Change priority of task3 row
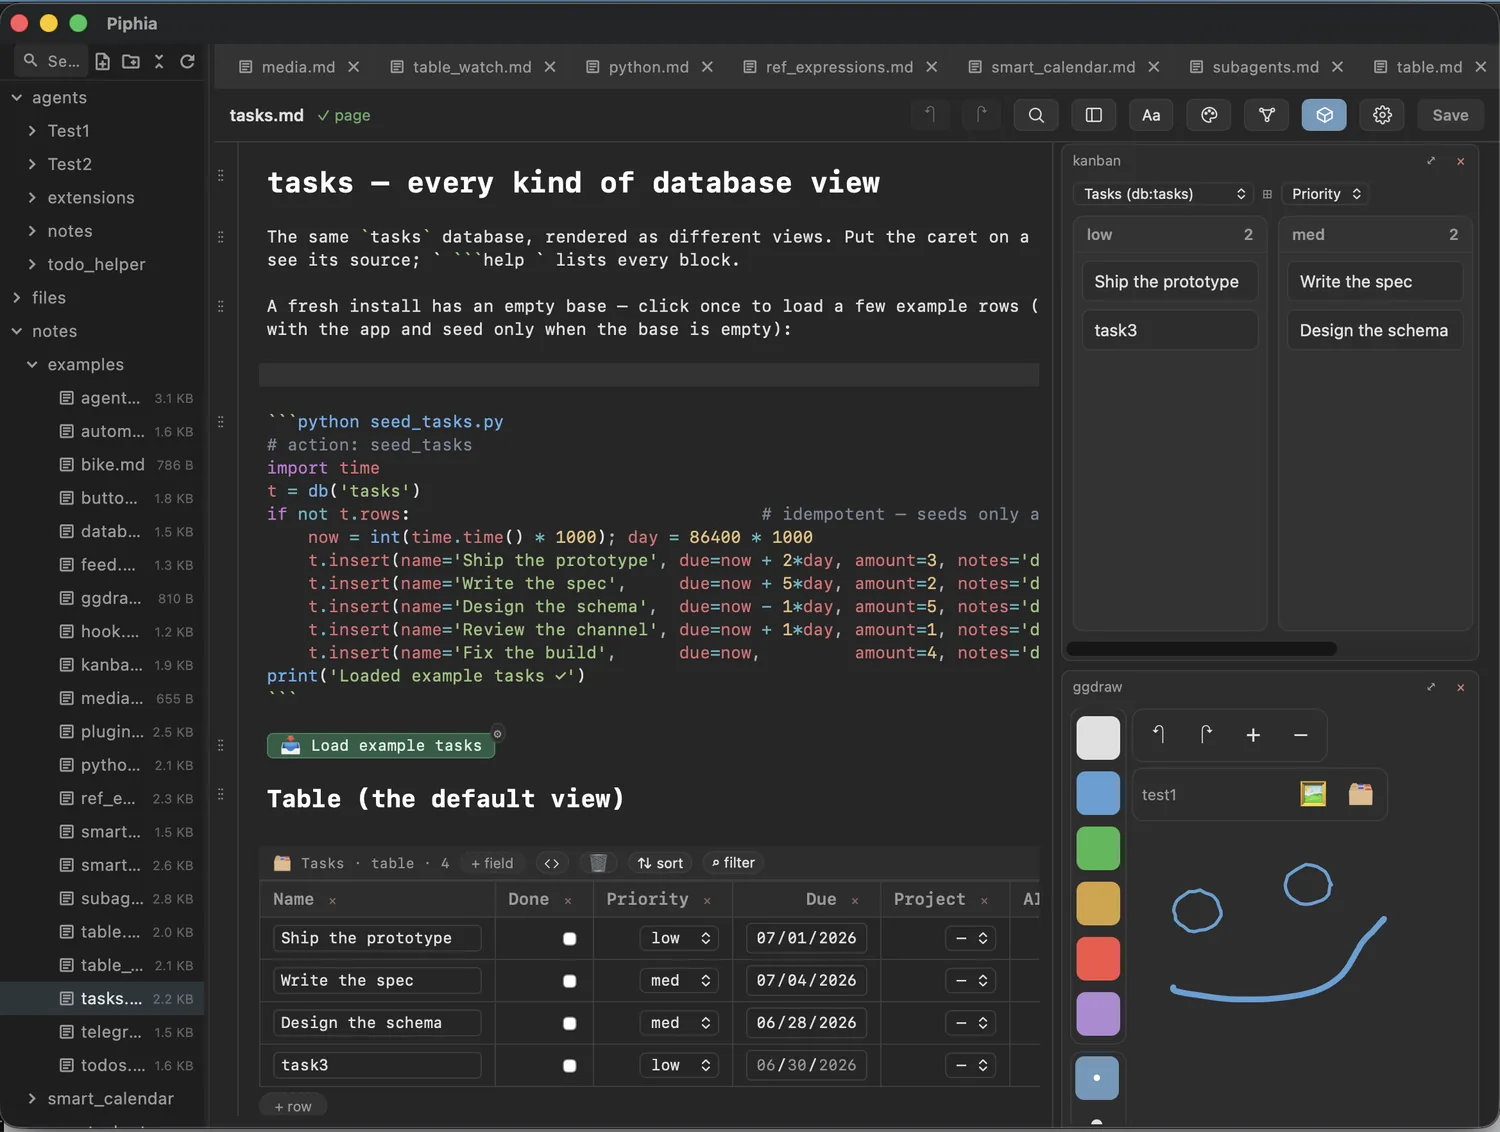 point(679,1066)
